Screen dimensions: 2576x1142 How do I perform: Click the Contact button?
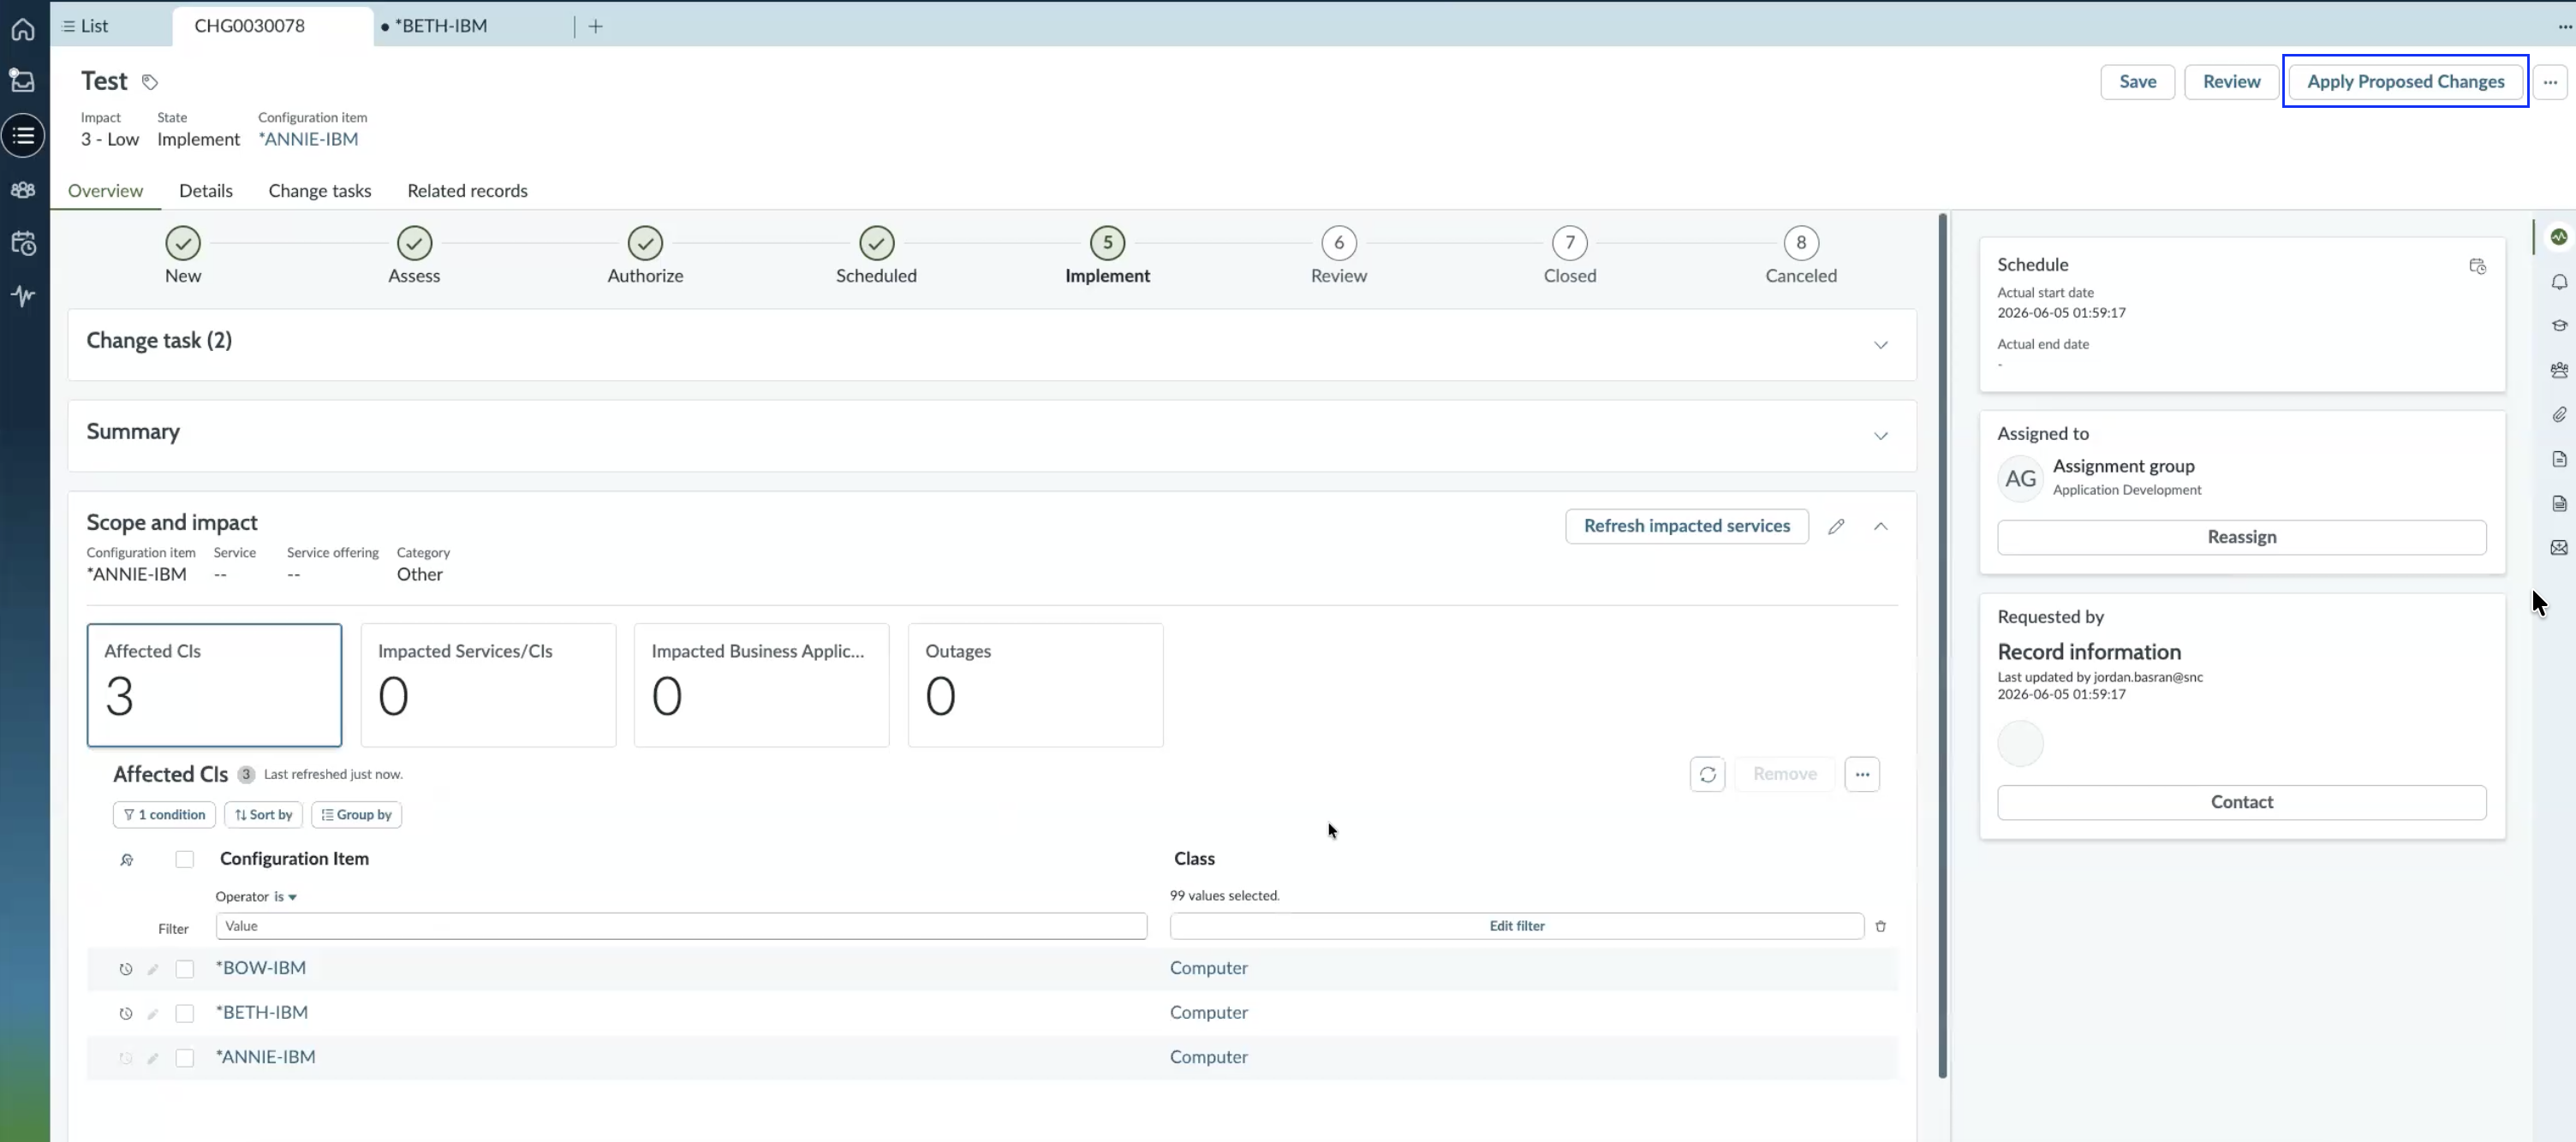click(2241, 802)
